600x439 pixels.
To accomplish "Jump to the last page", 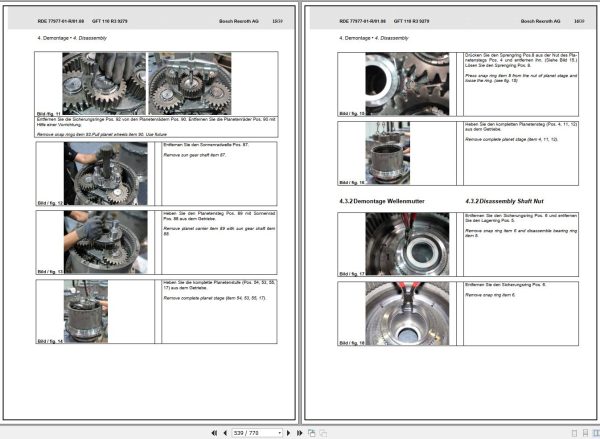I will tap(300, 433).
